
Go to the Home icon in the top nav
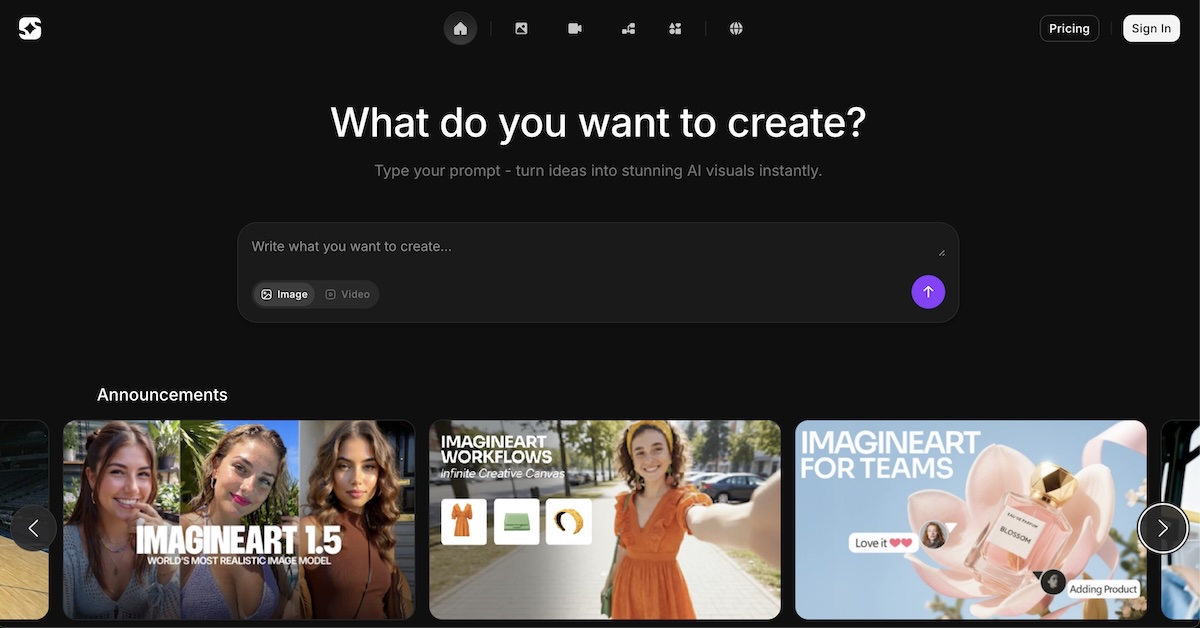(x=460, y=29)
